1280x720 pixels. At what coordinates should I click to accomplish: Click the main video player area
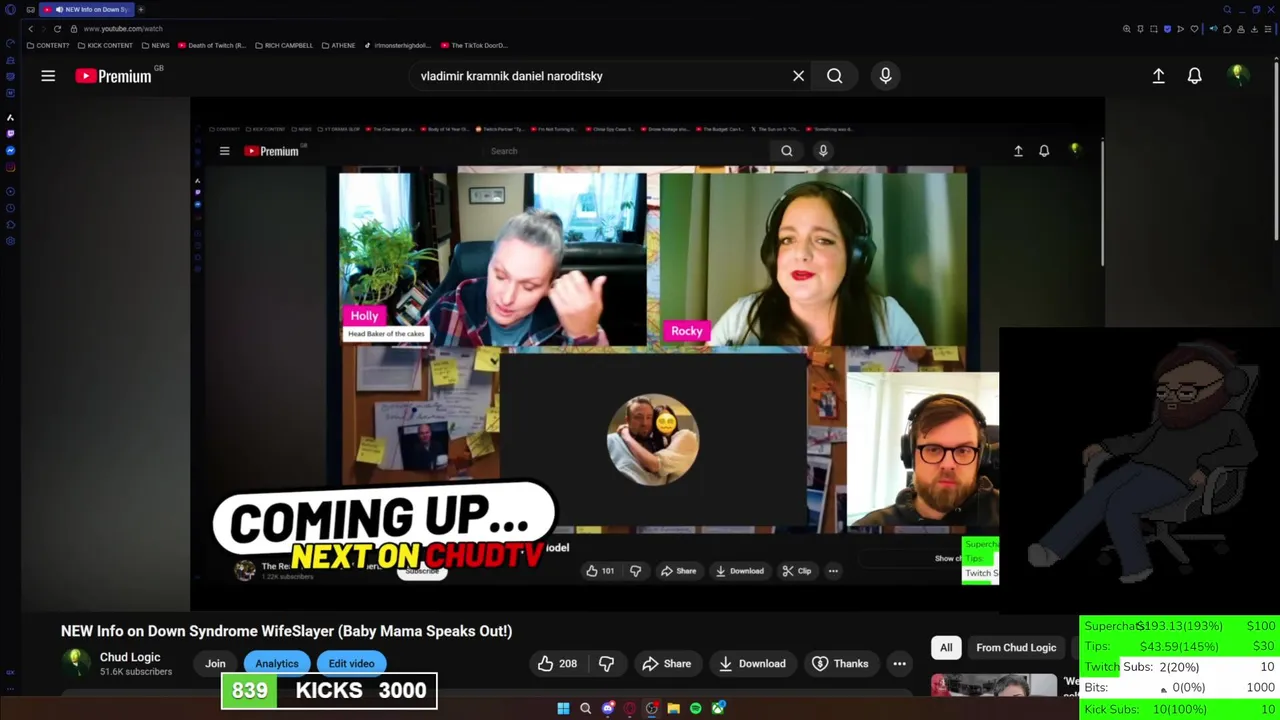coord(647,355)
